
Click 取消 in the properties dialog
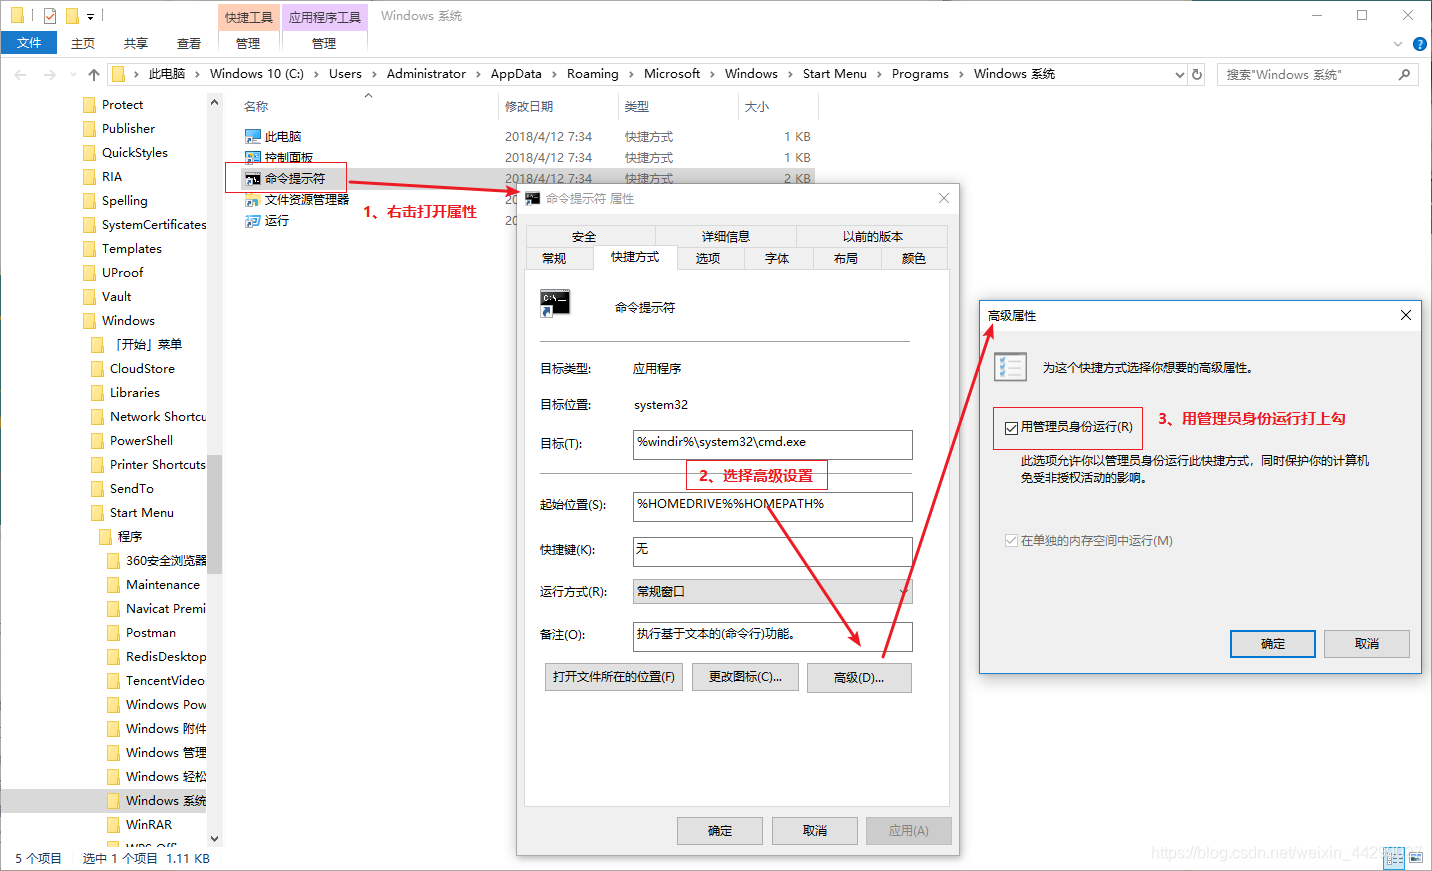(x=815, y=831)
